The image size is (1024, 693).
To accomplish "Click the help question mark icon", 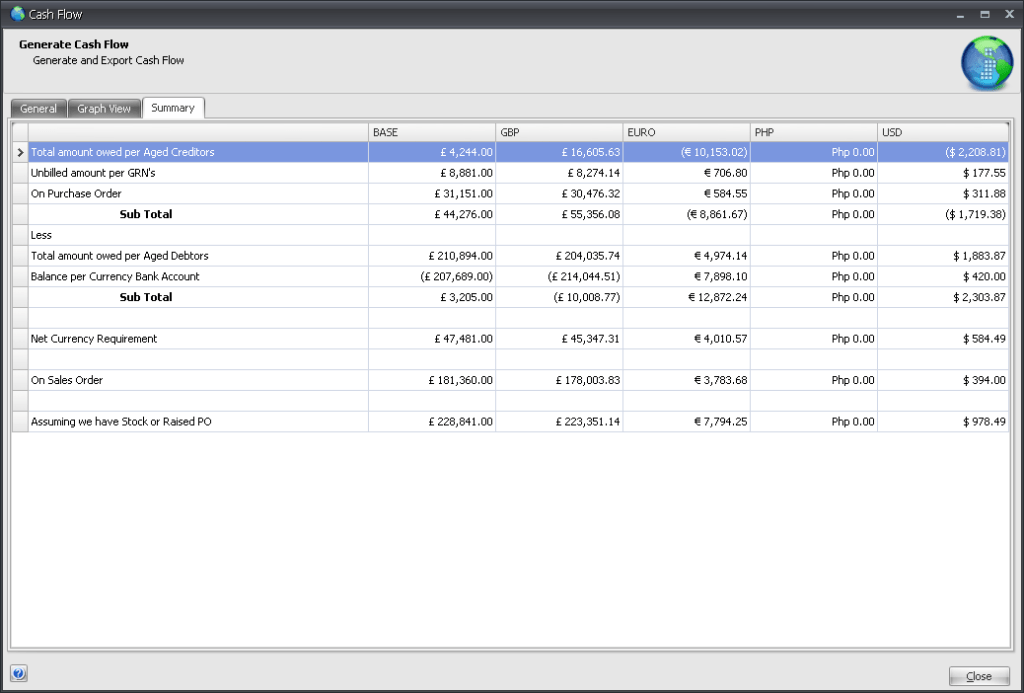I will (18, 673).
